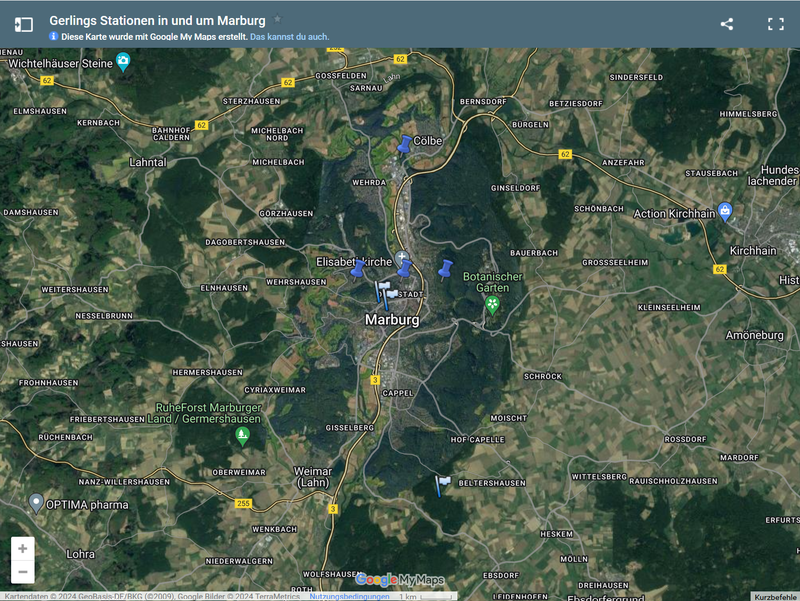This screenshot has height=601, width=800.
Task: Click the Schröck label
Action: (x=543, y=376)
